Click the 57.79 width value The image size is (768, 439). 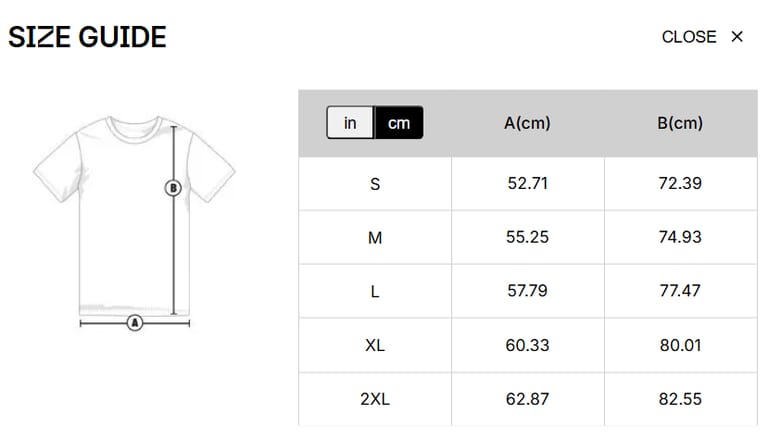[527, 291]
